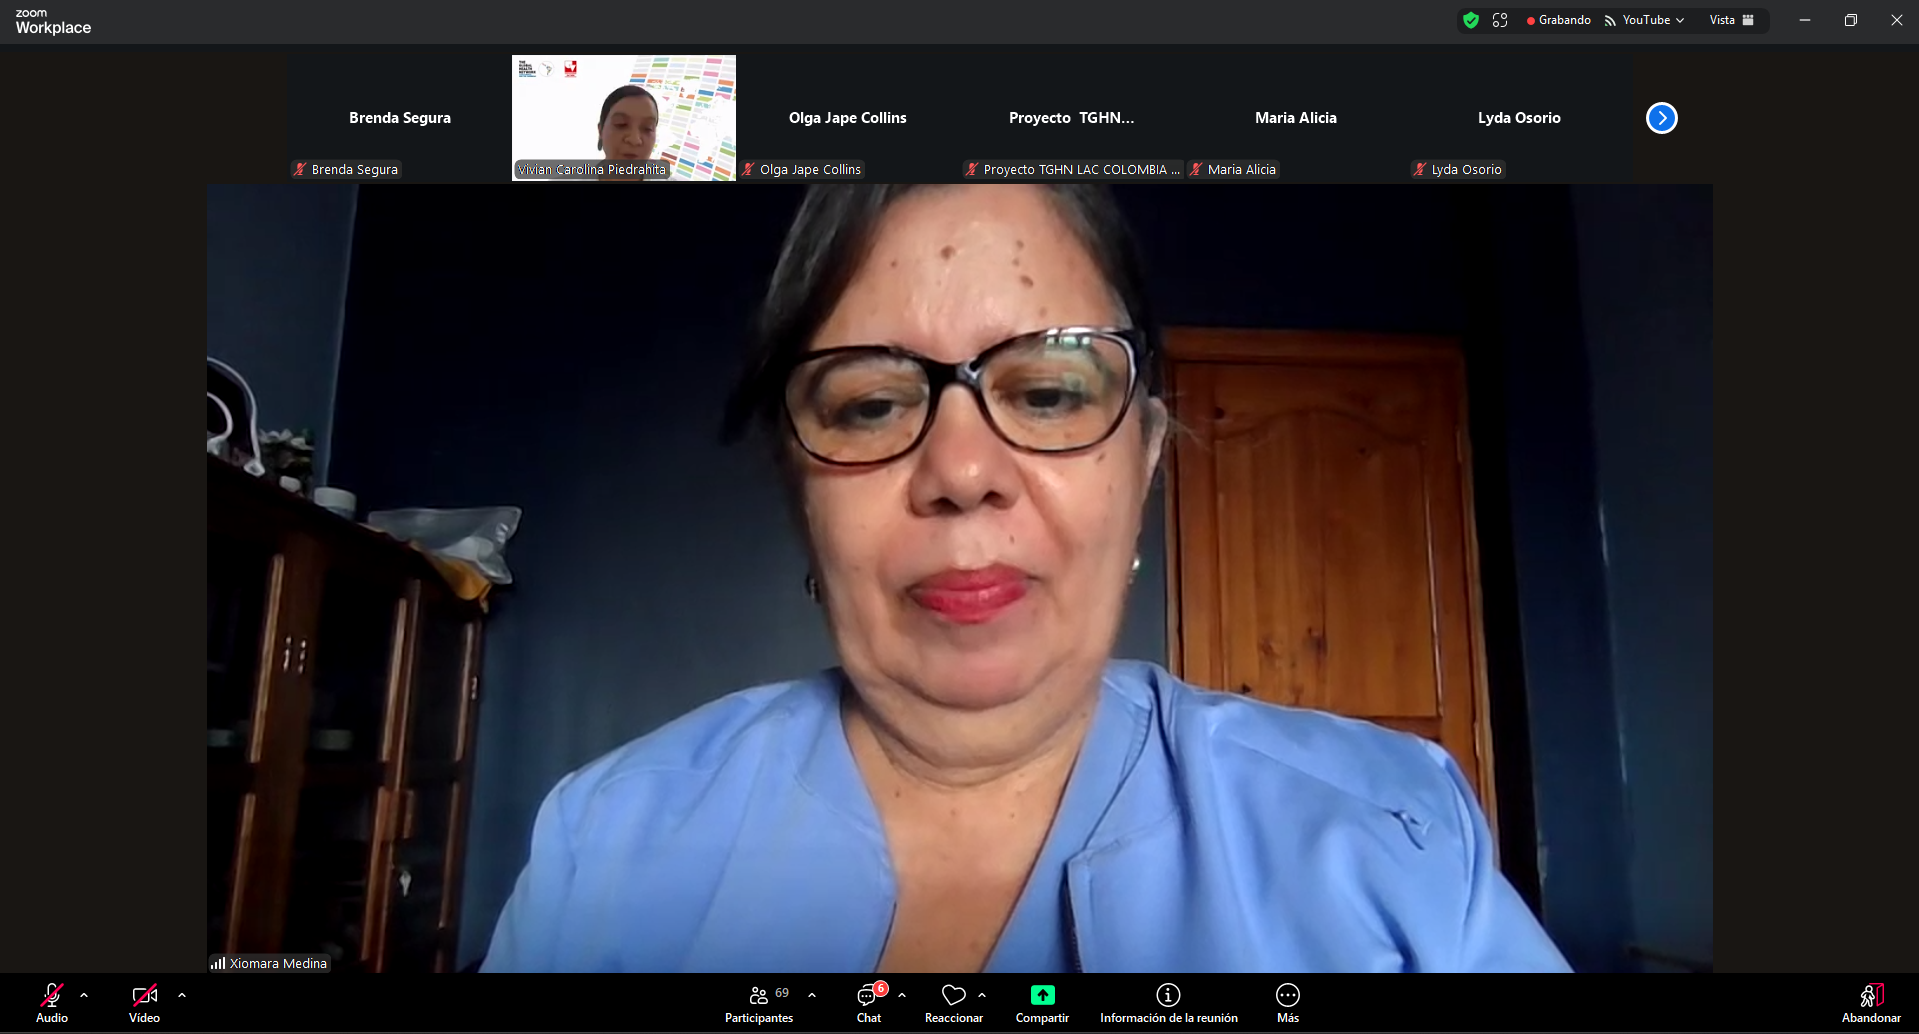Open the Participantes panel

[759, 1003]
